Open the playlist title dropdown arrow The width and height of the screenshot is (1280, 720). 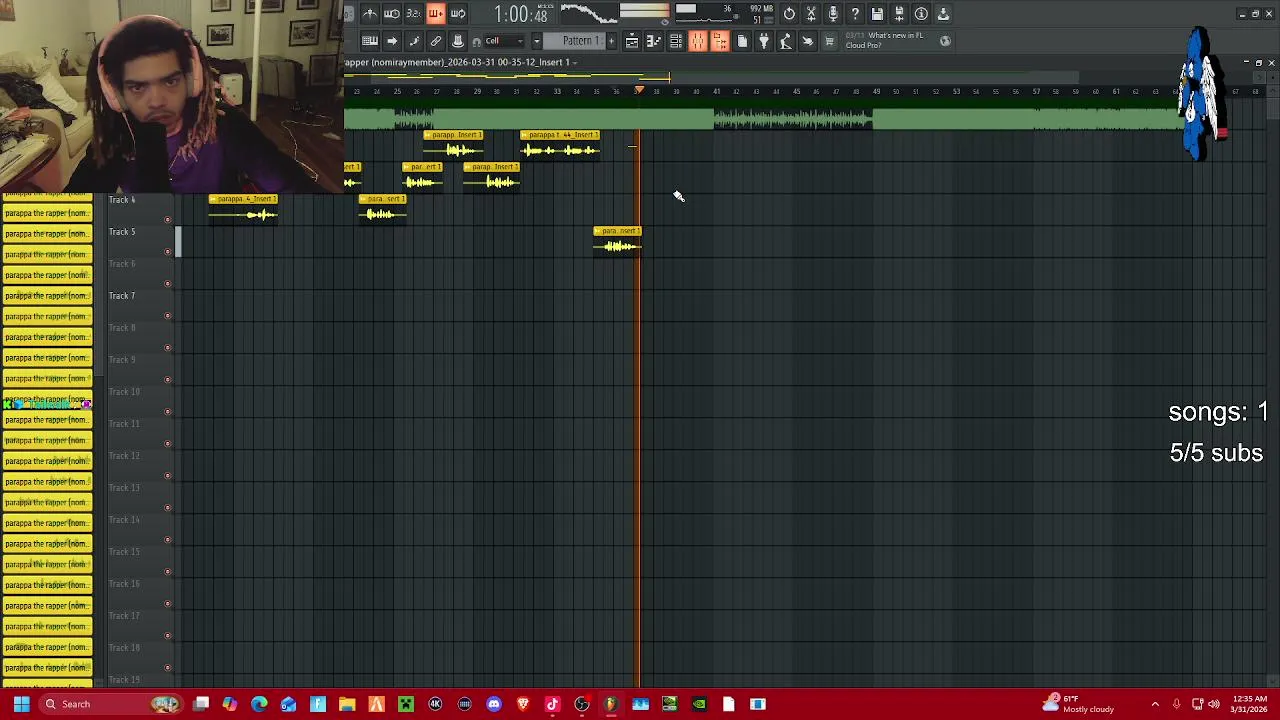click(x=575, y=62)
